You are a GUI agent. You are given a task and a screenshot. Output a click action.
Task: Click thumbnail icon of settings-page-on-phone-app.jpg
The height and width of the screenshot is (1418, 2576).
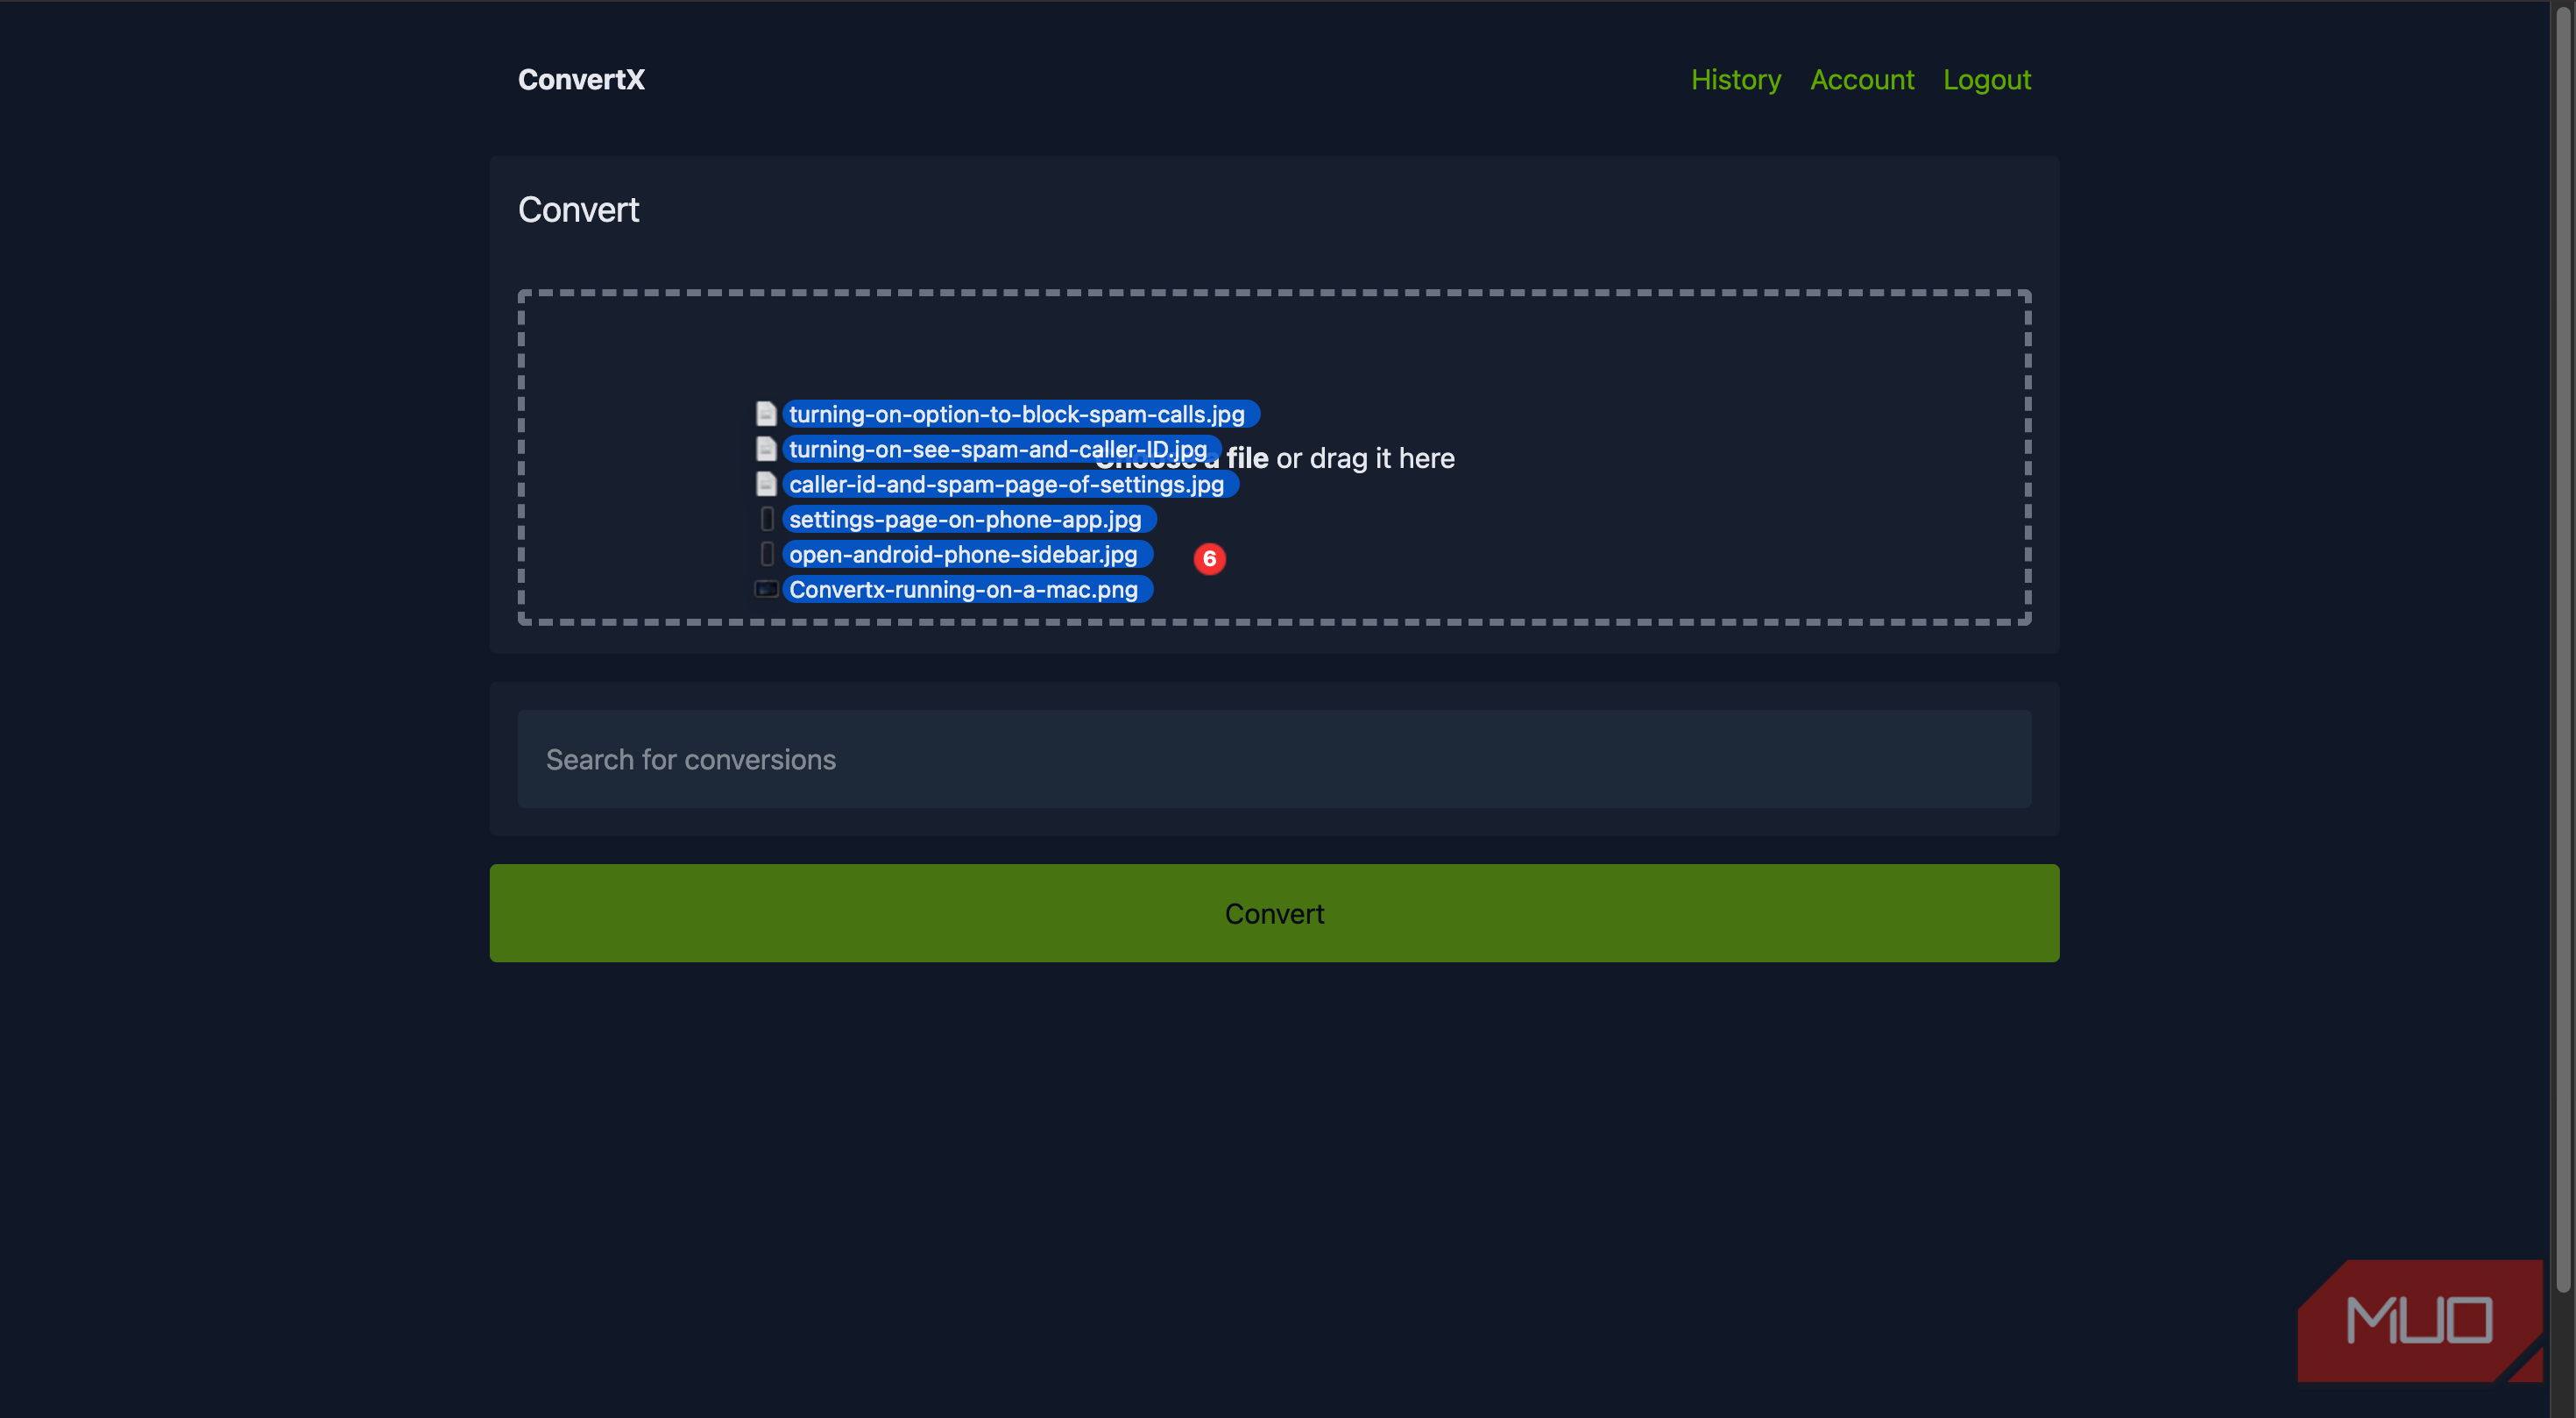coord(767,519)
